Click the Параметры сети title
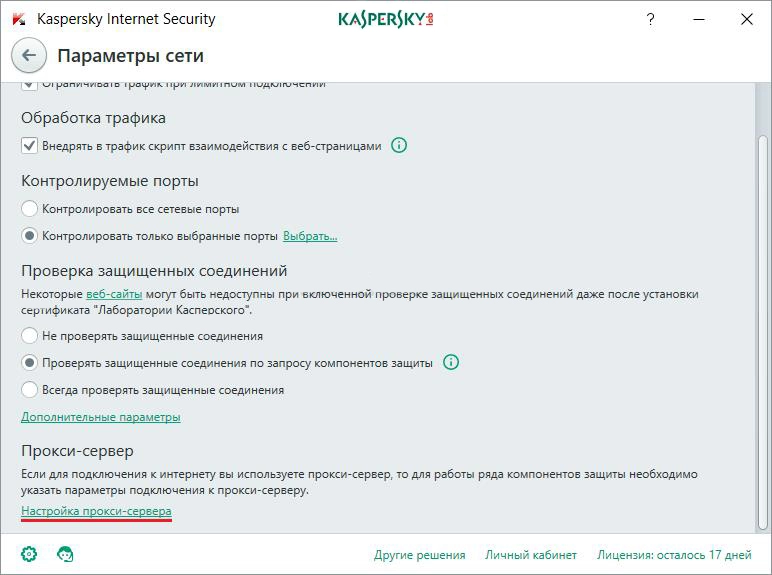Viewport: 772px width, 575px height. click(x=130, y=56)
